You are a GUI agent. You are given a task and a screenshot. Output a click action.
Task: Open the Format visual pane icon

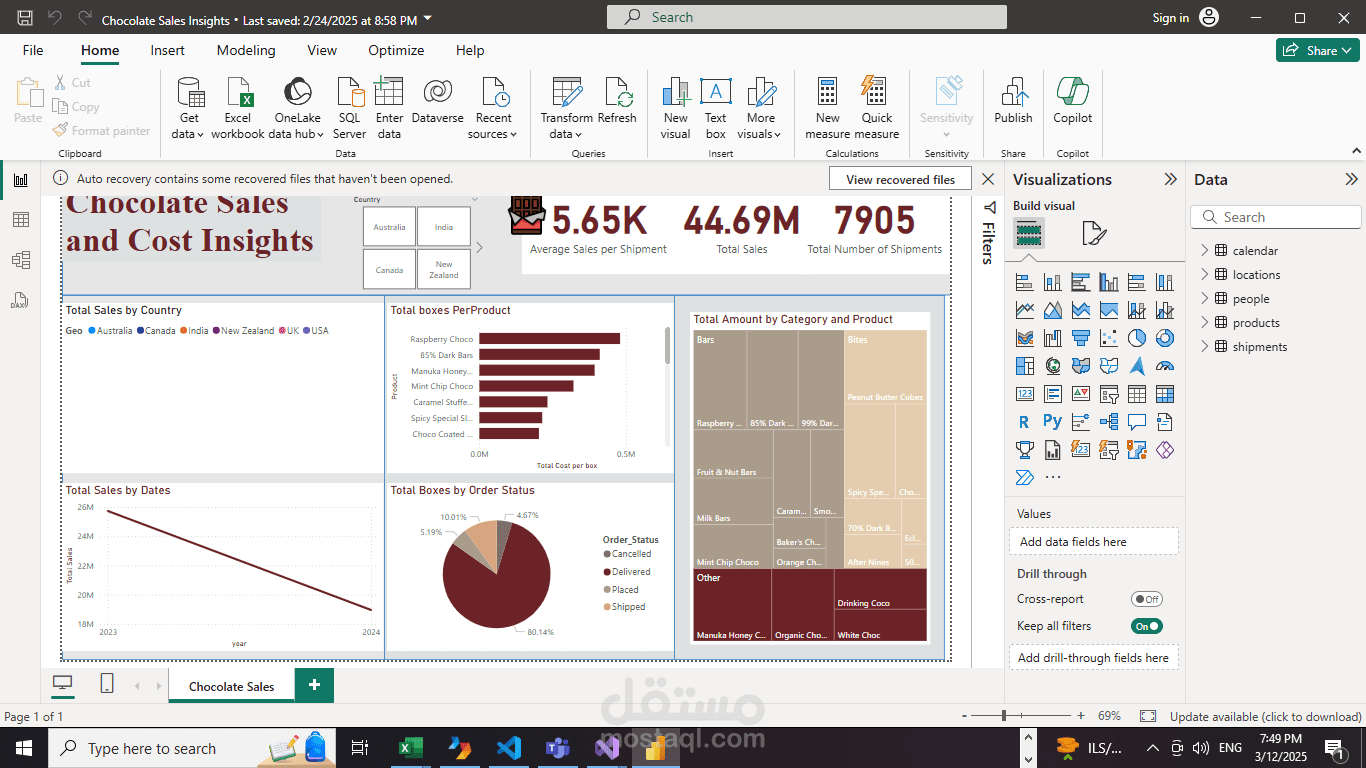(x=1094, y=234)
